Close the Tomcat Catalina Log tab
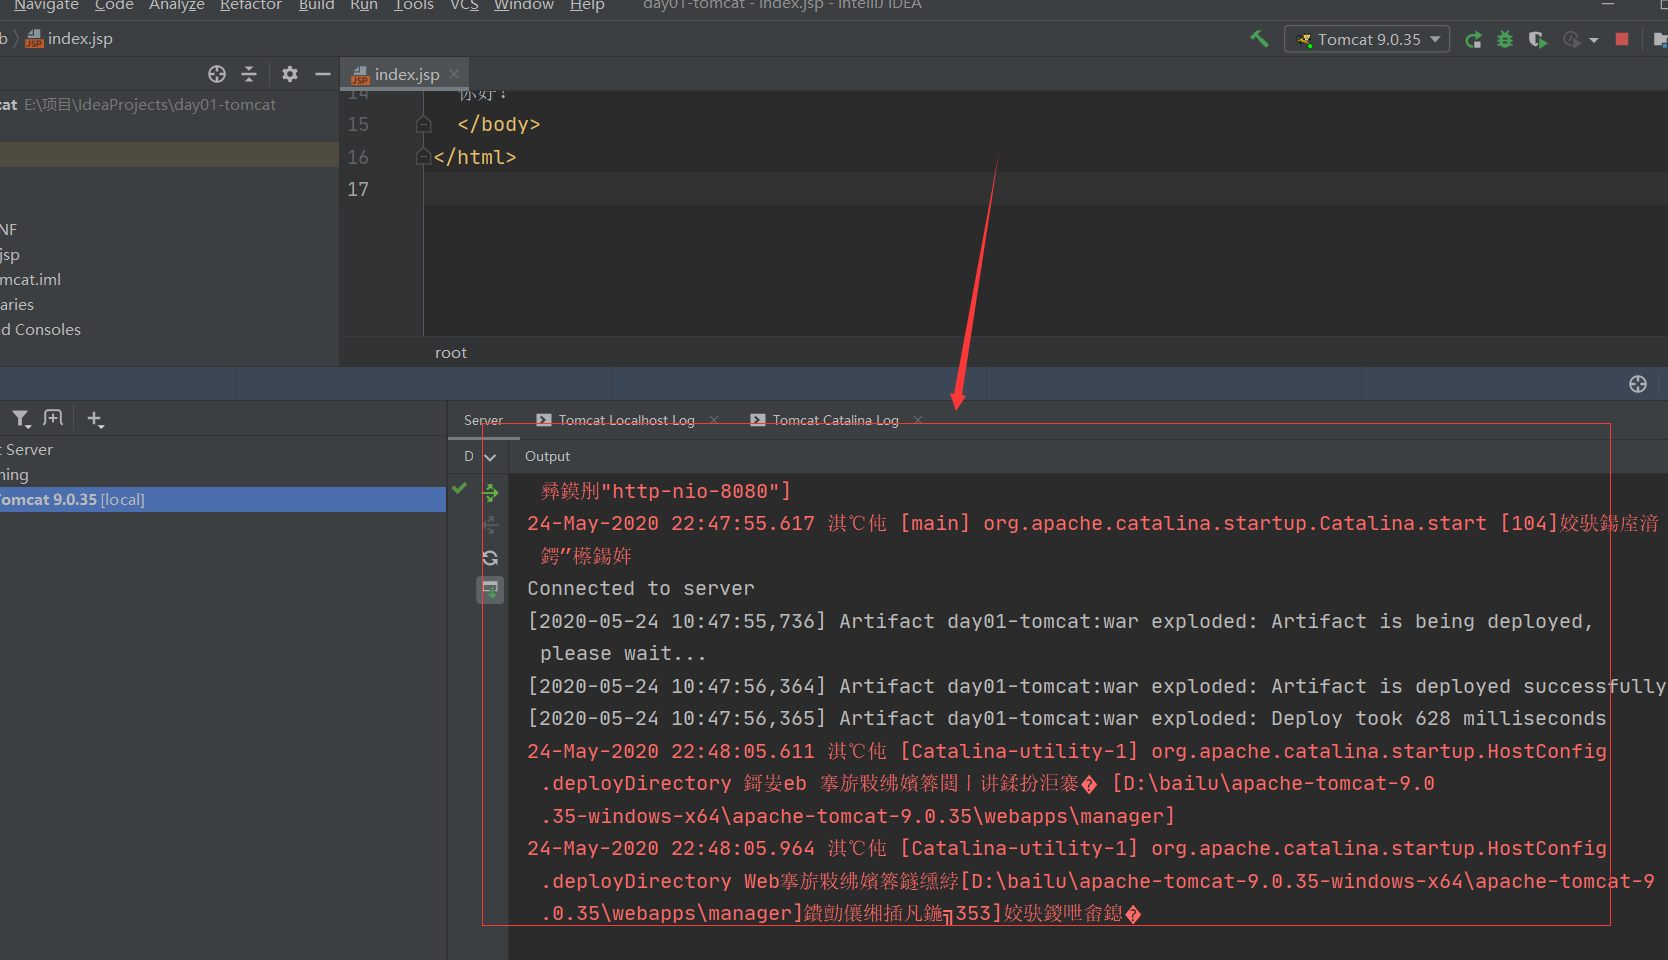1668x960 pixels. pos(918,420)
